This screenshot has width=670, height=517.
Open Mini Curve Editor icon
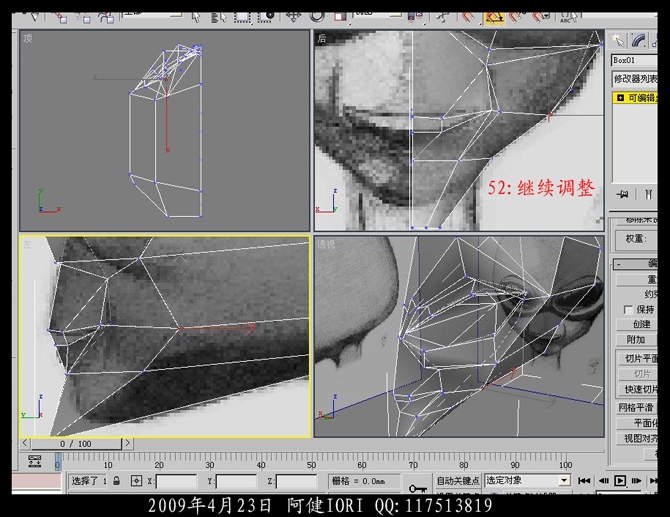(x=34, y=461)
